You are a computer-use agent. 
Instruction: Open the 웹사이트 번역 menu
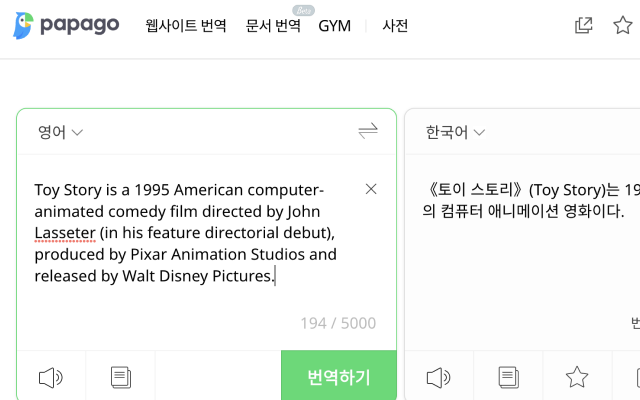coord(186,26)
